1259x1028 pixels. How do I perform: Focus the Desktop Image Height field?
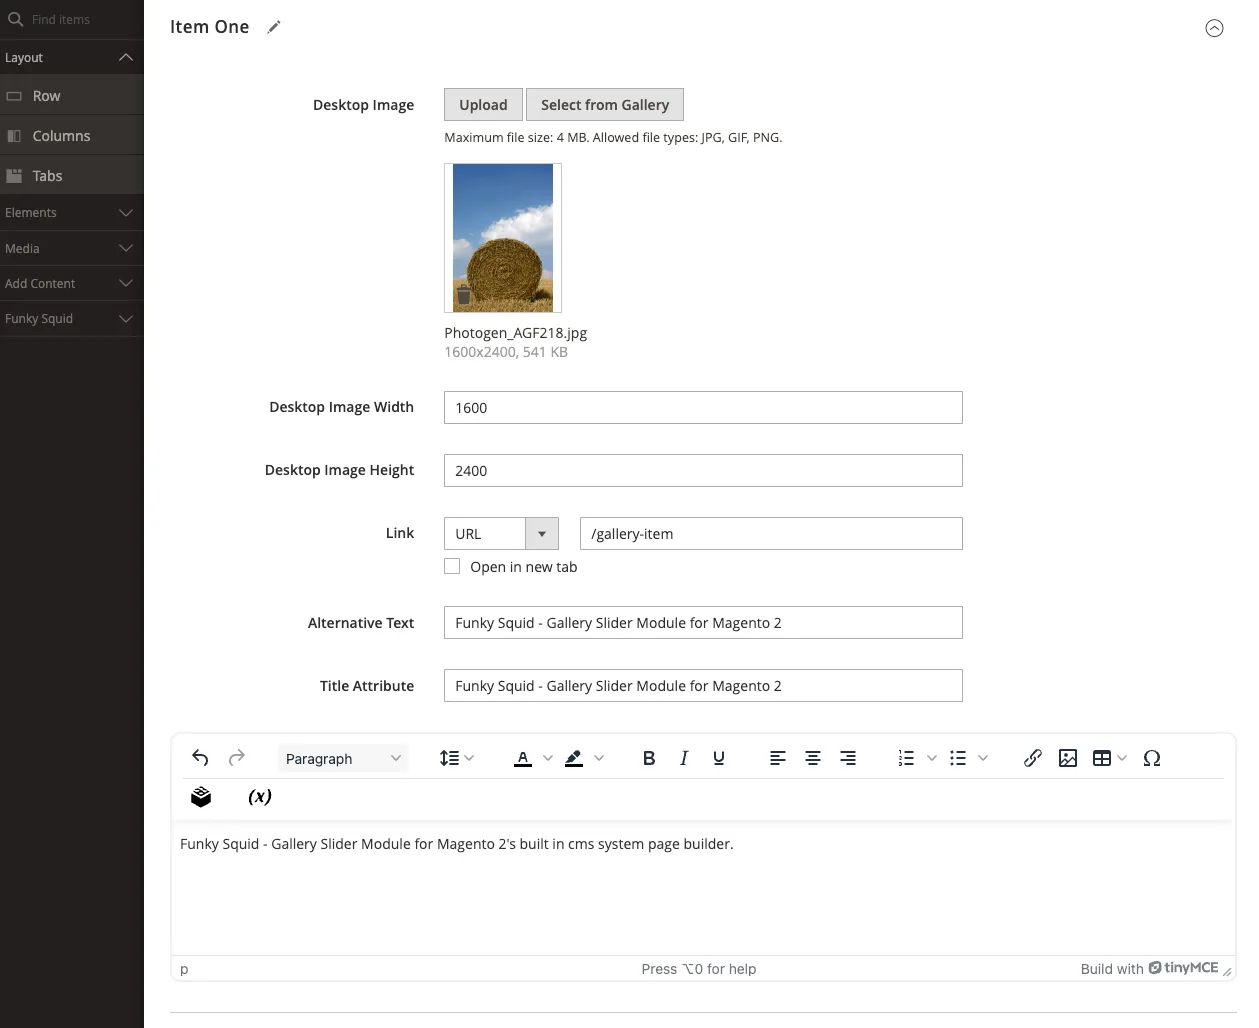point(703,470)
